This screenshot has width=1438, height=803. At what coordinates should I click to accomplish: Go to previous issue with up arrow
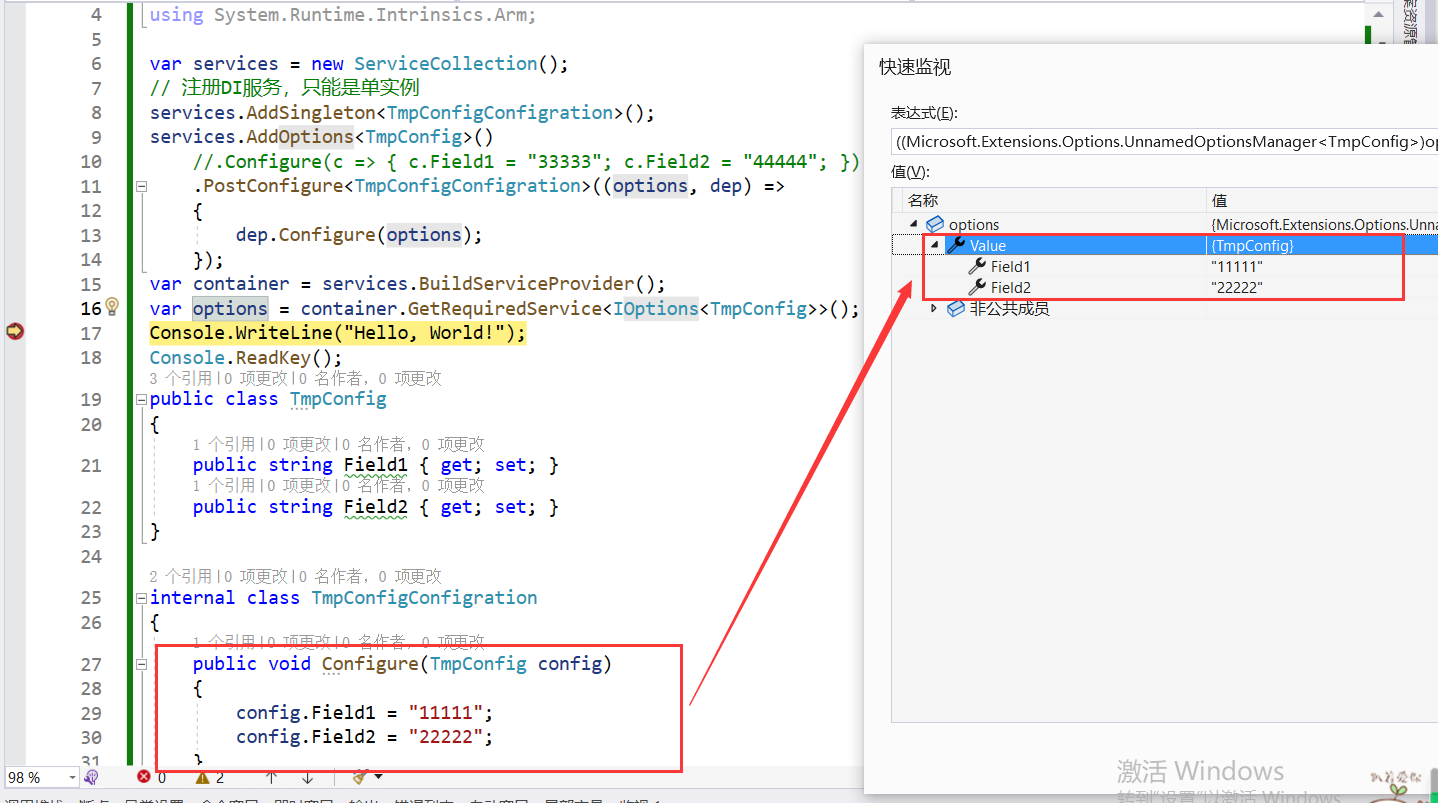(x=271, y=777)
